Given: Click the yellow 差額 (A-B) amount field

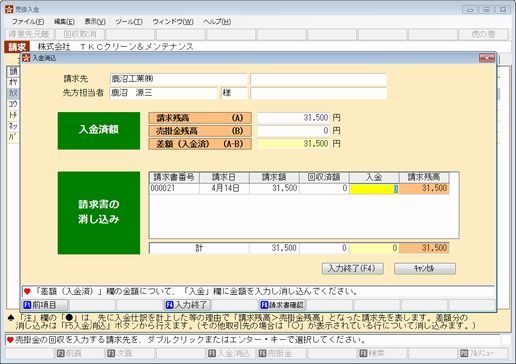Looking at the screenshot, I should tap(293, 144).
